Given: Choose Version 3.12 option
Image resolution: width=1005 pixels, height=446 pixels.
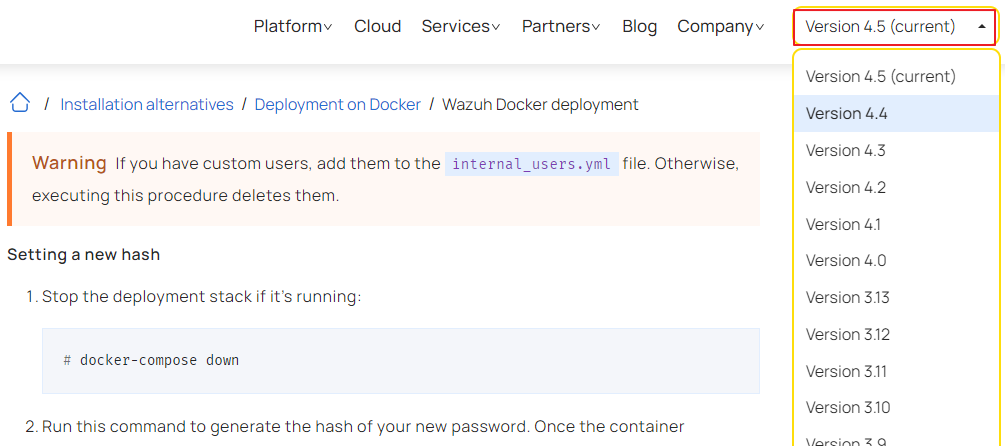Looking at the screenshot, I should point(848,335).
